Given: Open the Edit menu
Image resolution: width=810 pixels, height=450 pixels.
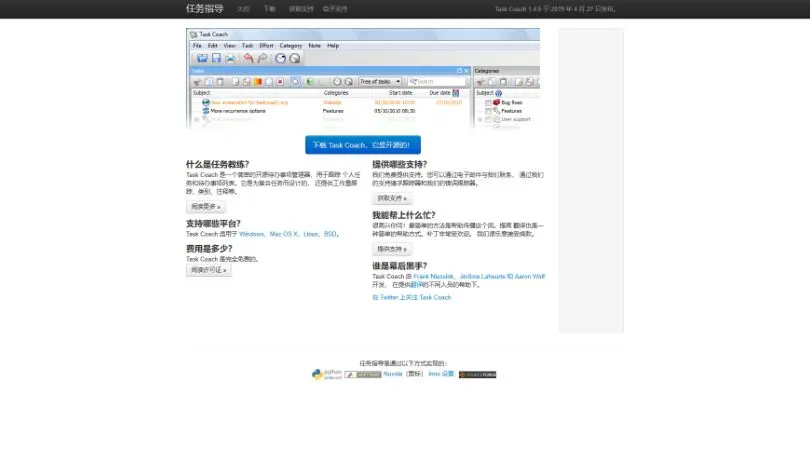Looking at the screenshot, I should point(212,45).
